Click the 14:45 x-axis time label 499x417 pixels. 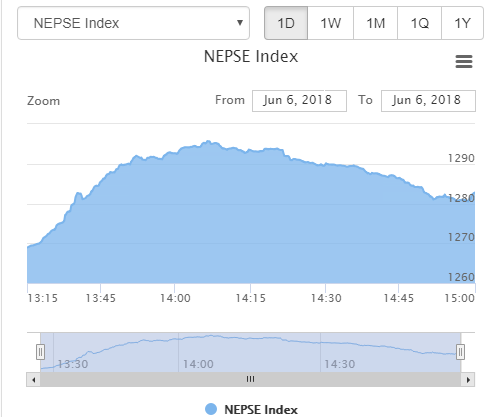tap(399, 298)
